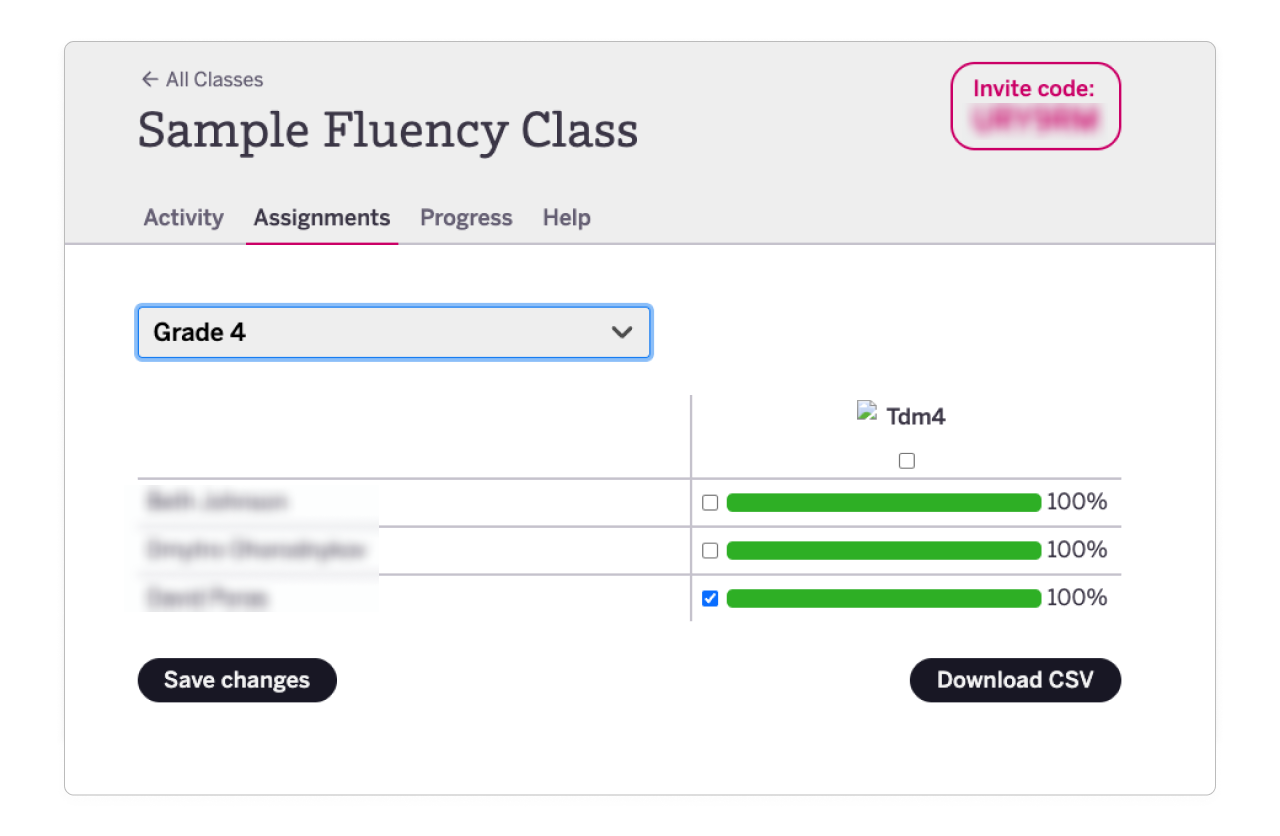This screenshot has width=1280, height=836.
Task: Click the Download CSV button
Action: 1015,680
